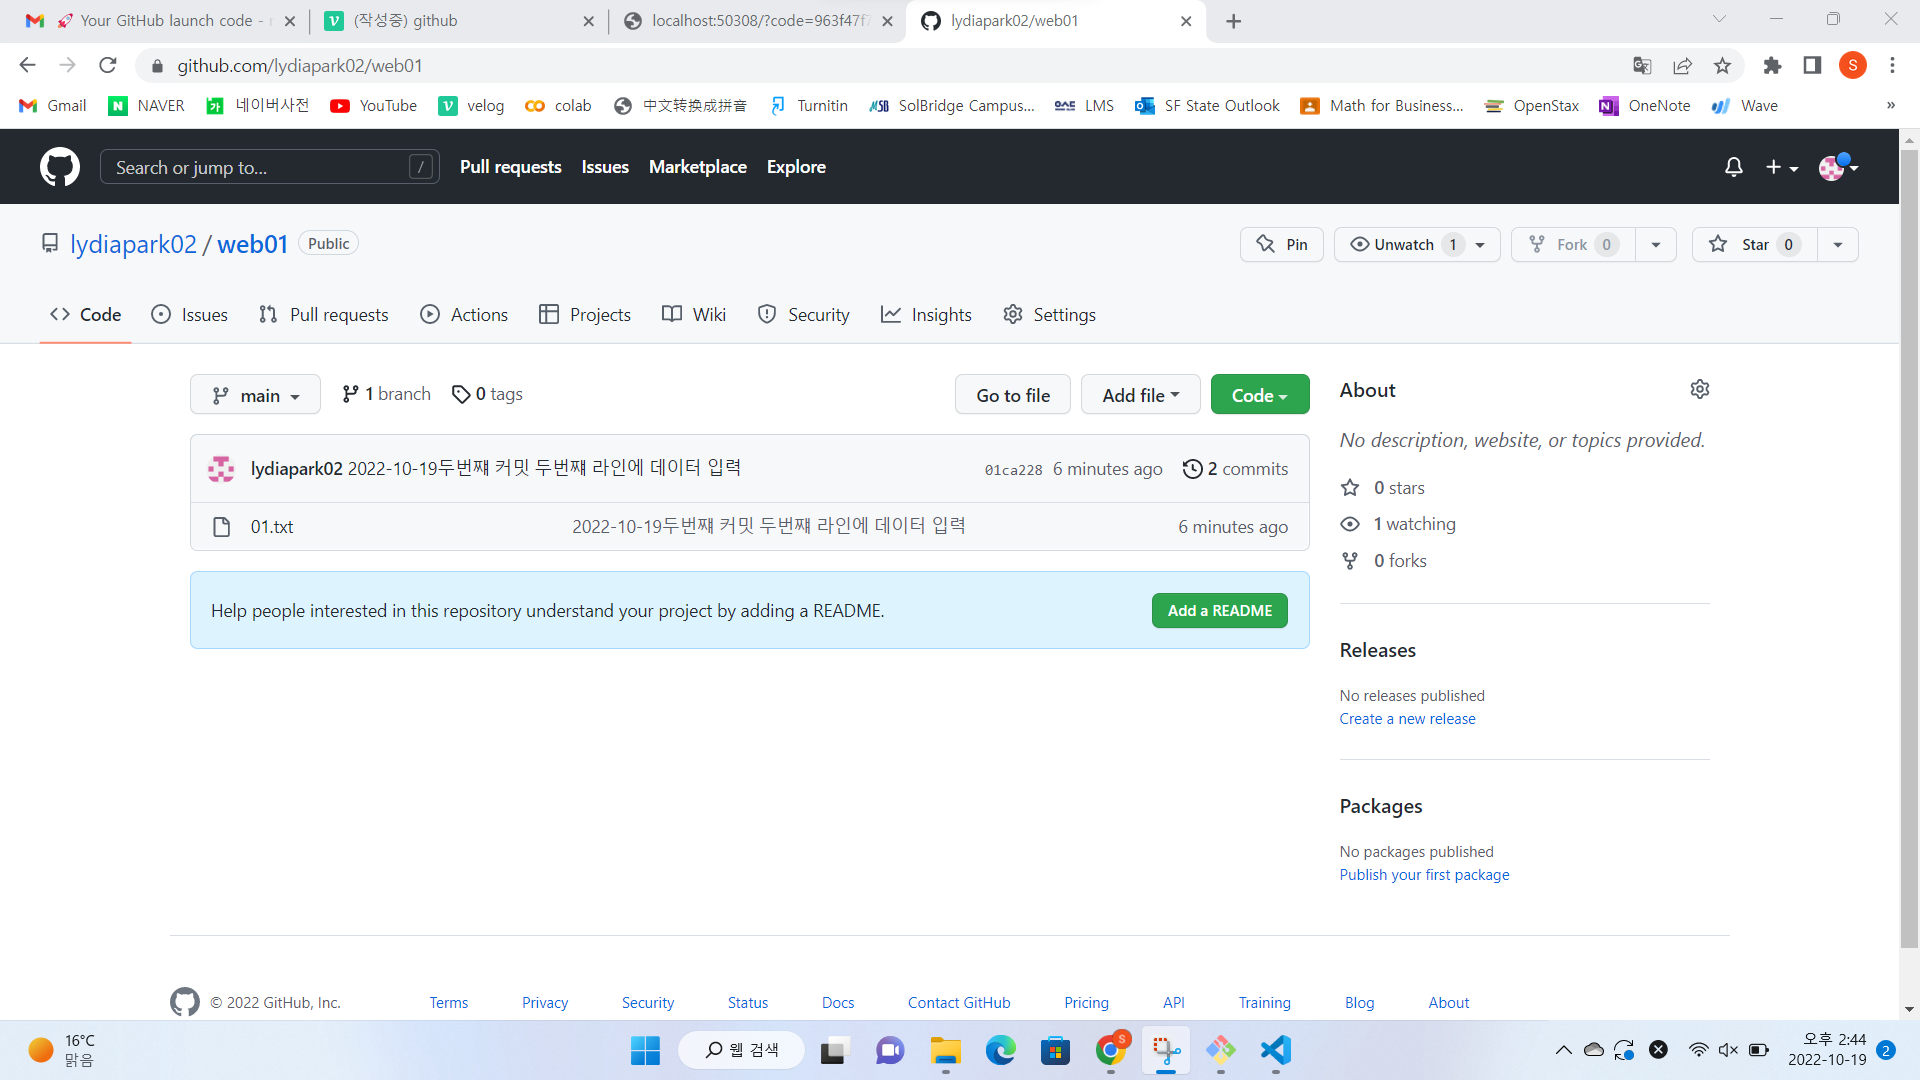Click the commit history clock icon

click(1192, 468)
